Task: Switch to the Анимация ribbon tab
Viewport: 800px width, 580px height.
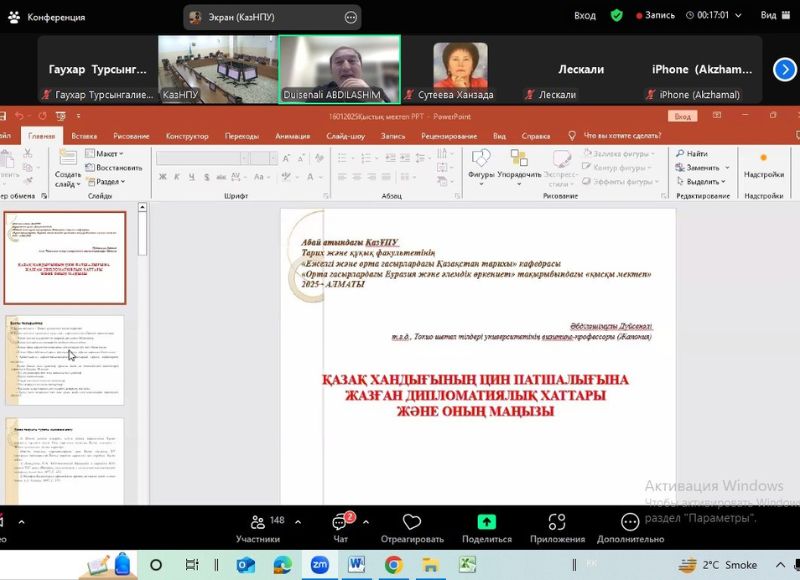Action: coord(292,136)
